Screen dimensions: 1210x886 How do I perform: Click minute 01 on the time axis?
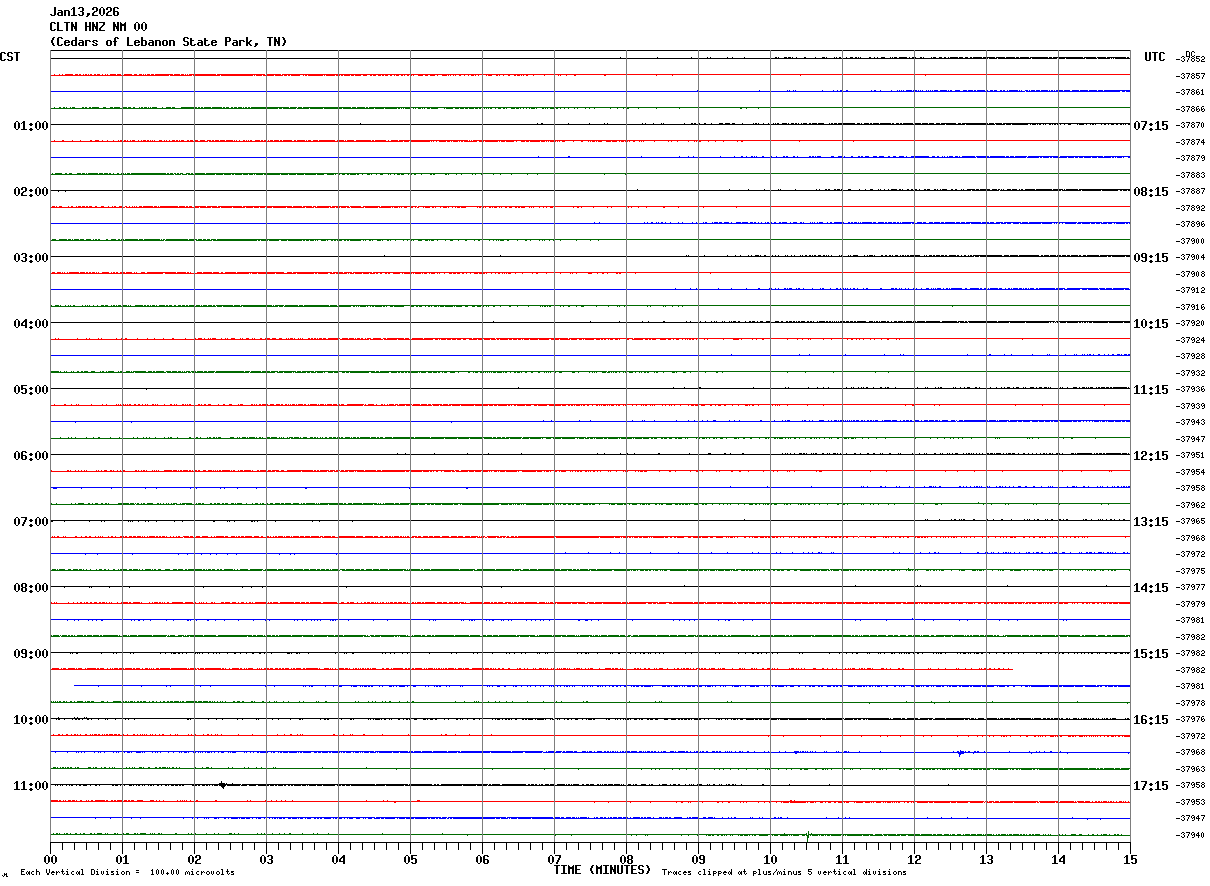122,859
